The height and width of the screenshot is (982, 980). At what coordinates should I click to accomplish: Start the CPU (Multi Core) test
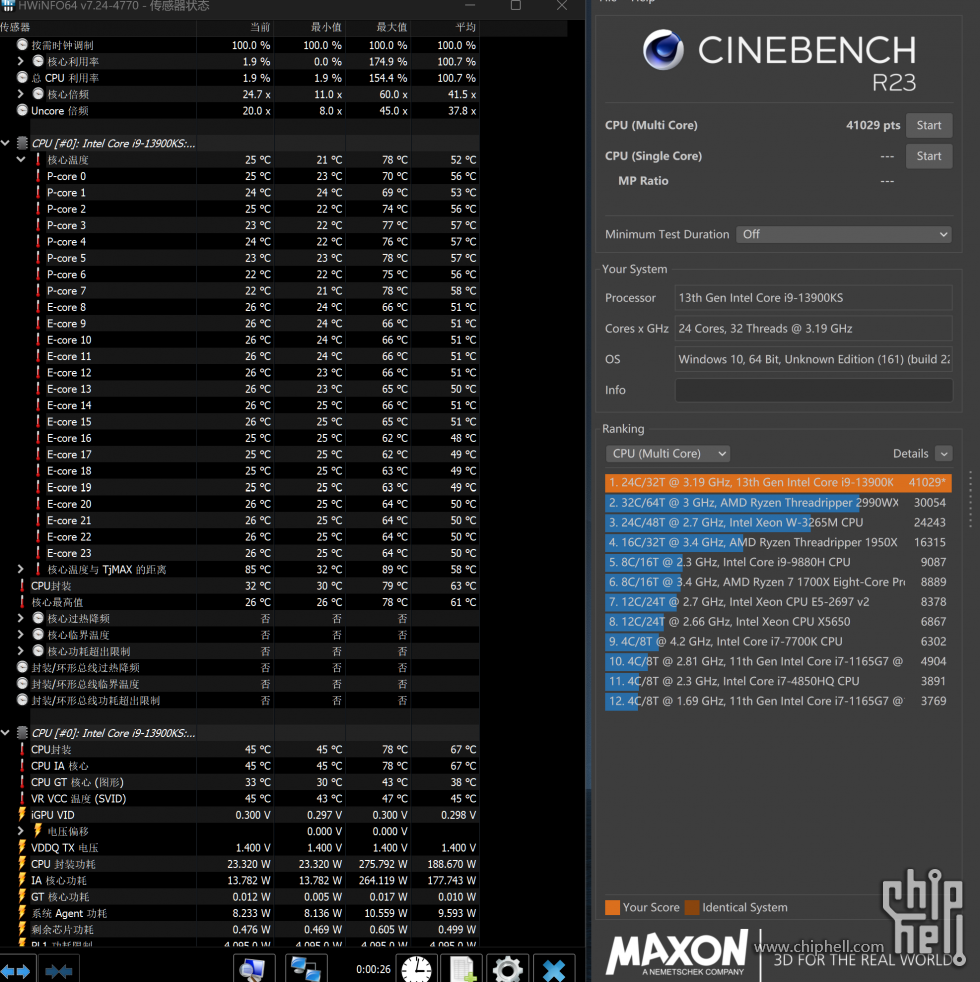[929, 125]
